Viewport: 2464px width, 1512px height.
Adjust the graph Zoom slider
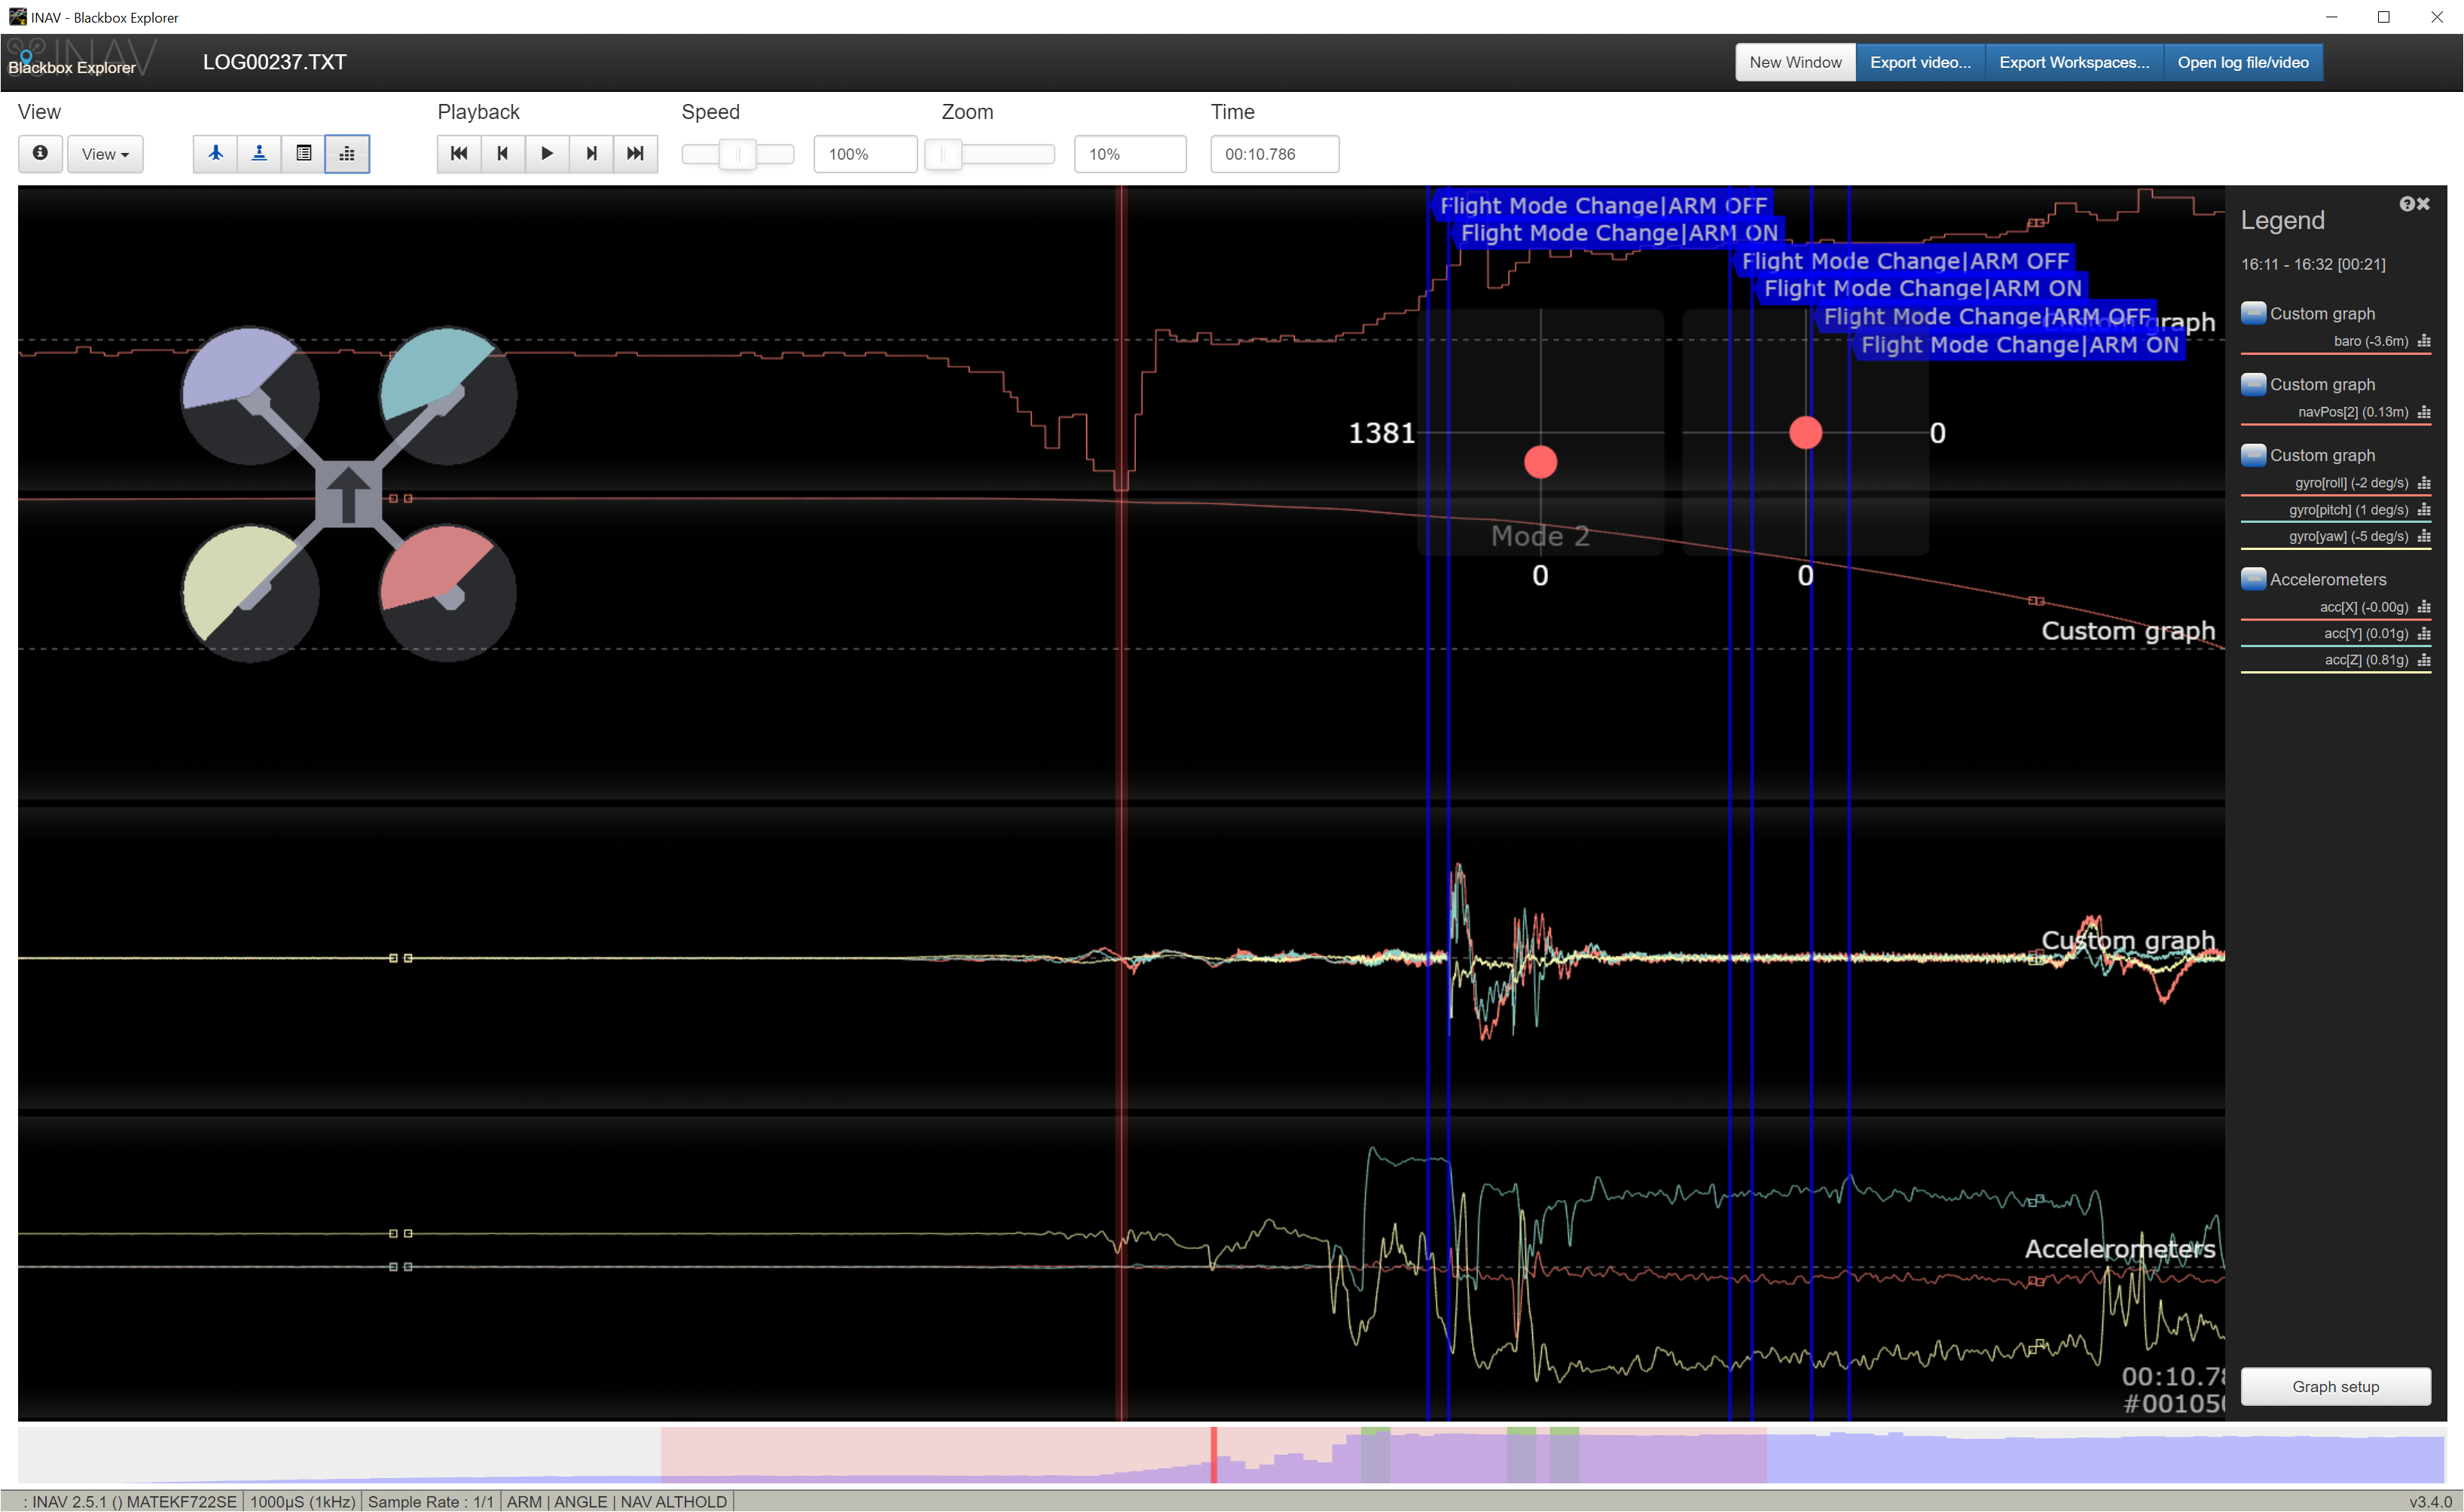[x=989, y=154]
